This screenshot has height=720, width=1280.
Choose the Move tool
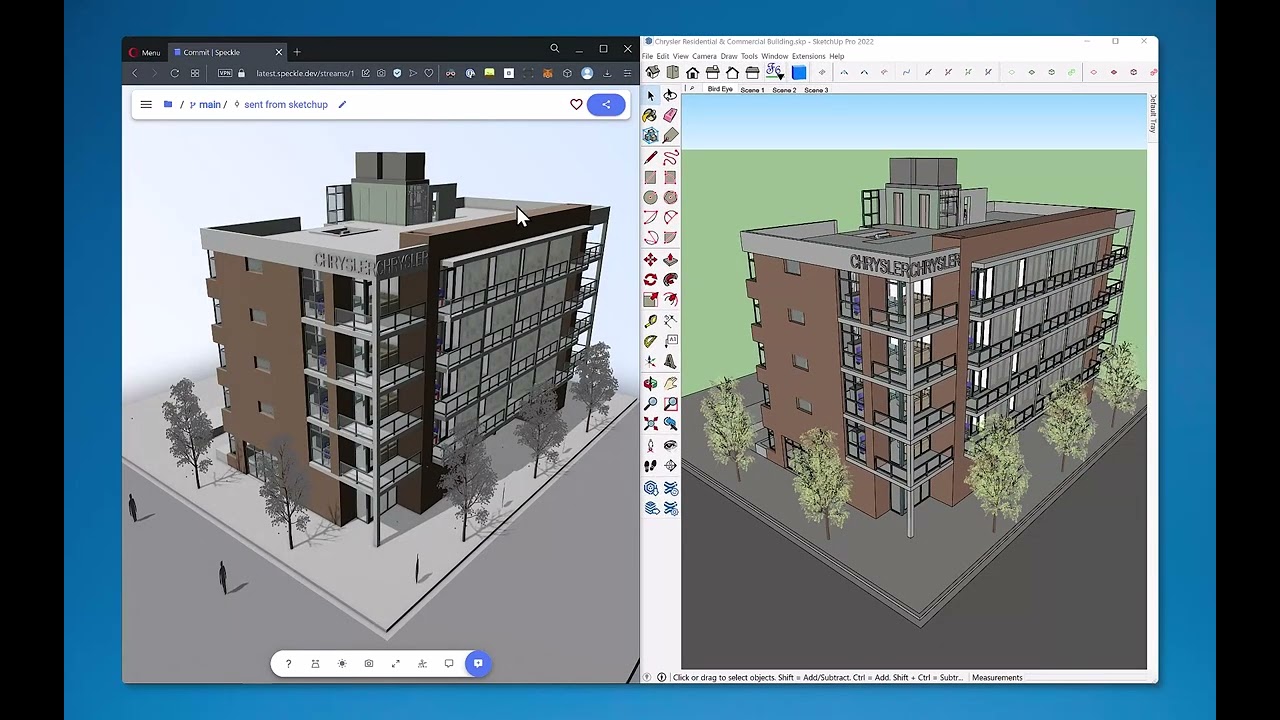click(651, 260)
